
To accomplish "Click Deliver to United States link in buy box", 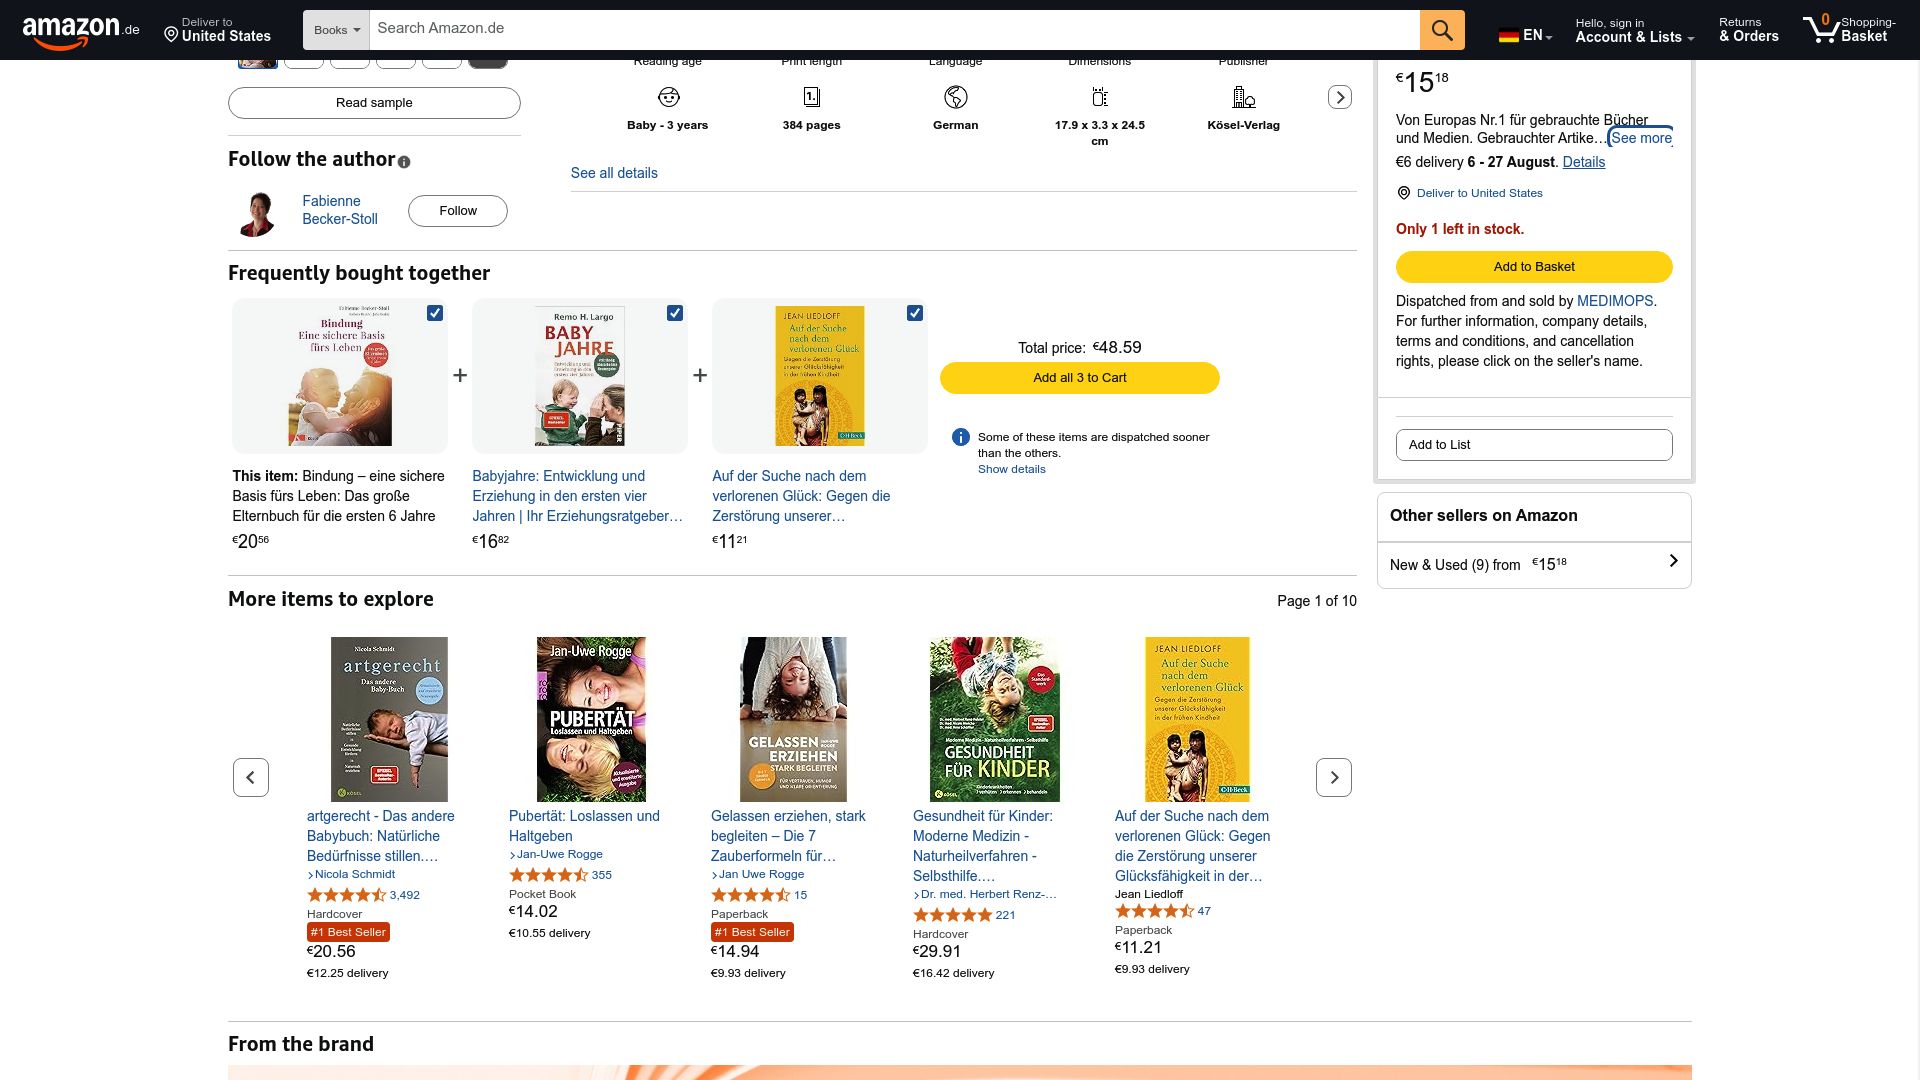I will 1479,193.
